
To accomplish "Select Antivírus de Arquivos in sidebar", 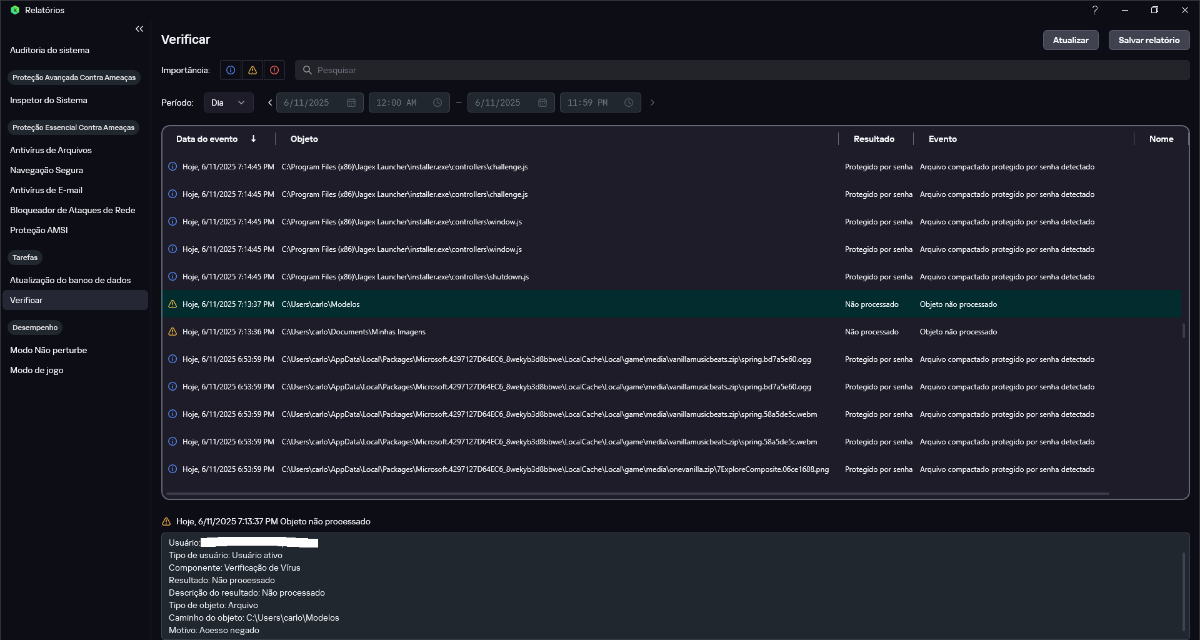I will point(51,150).
